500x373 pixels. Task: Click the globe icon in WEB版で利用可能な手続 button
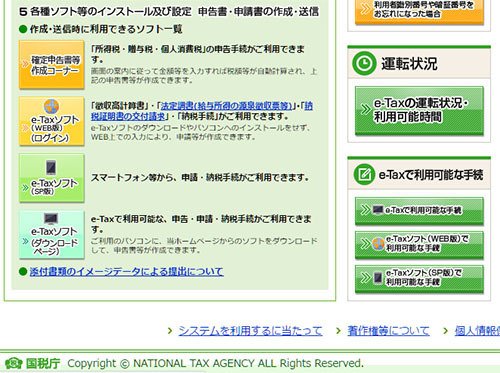pyautogui.click(x=378, y=244)
